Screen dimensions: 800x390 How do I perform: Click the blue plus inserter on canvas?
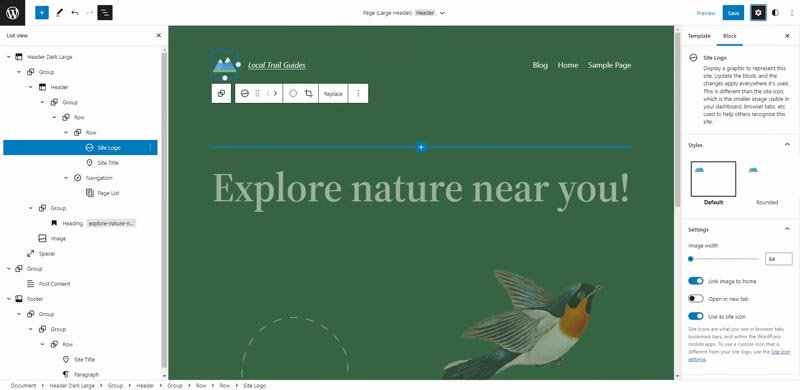(421, 147)
